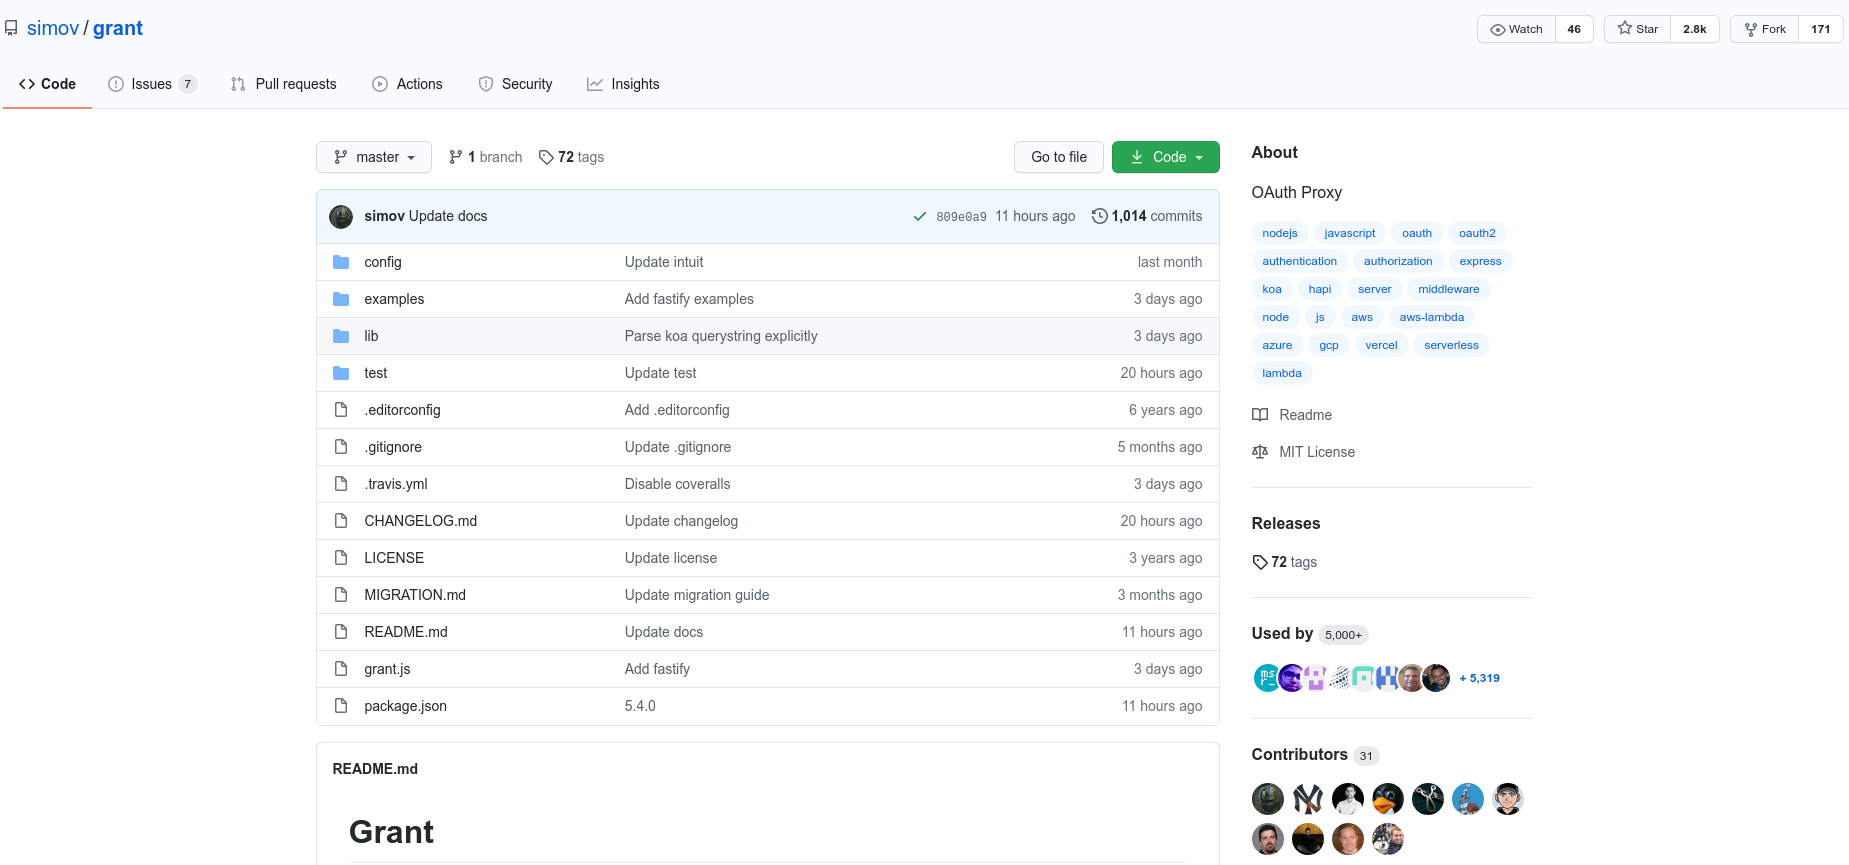Screen dimensions: 1849x865
Task: Open the Releases heading link
Action: tap(1286, 523)
